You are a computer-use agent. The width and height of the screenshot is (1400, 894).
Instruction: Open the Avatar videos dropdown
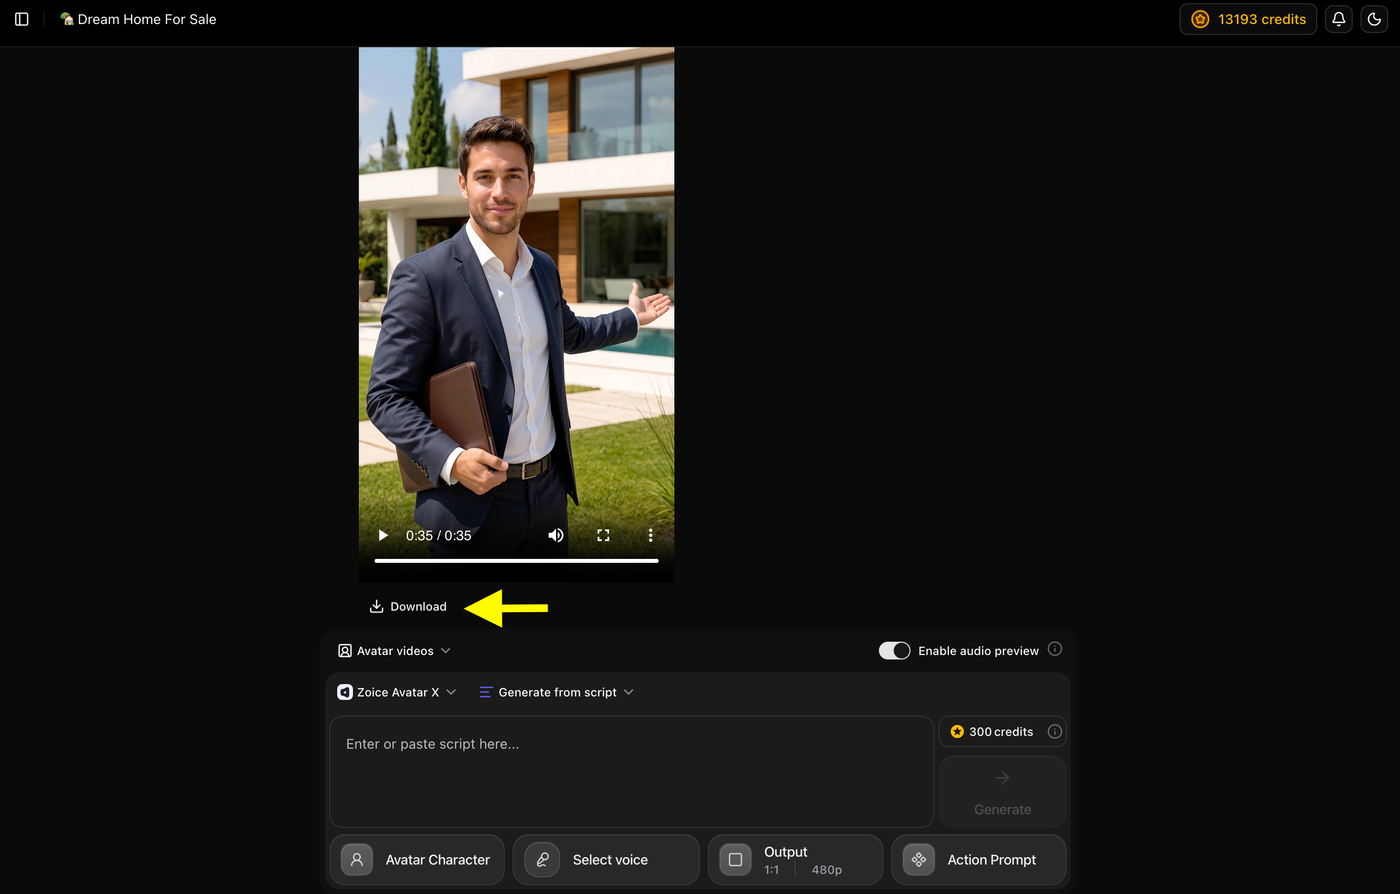point(394,651)
